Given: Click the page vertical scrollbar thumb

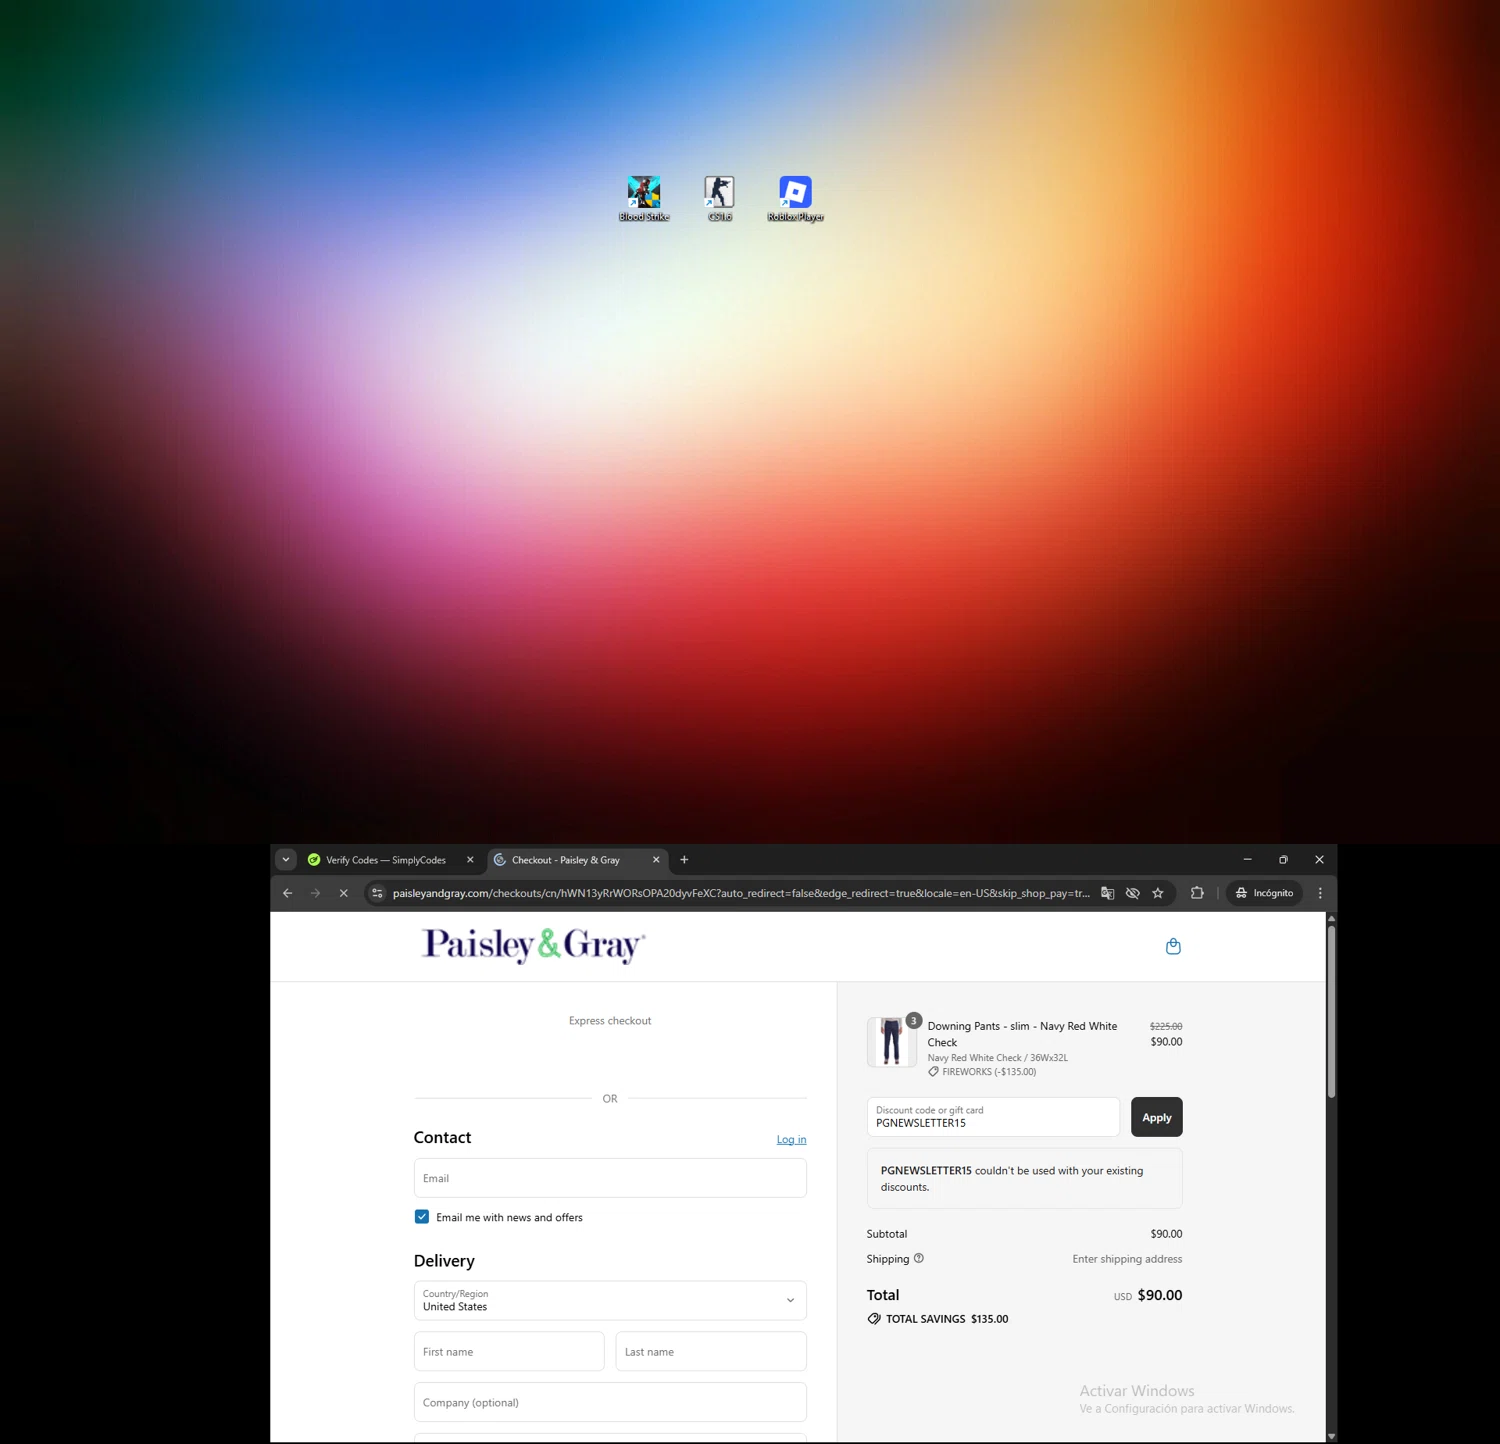Looking at the screenshot, I should pos(1331,1012).
